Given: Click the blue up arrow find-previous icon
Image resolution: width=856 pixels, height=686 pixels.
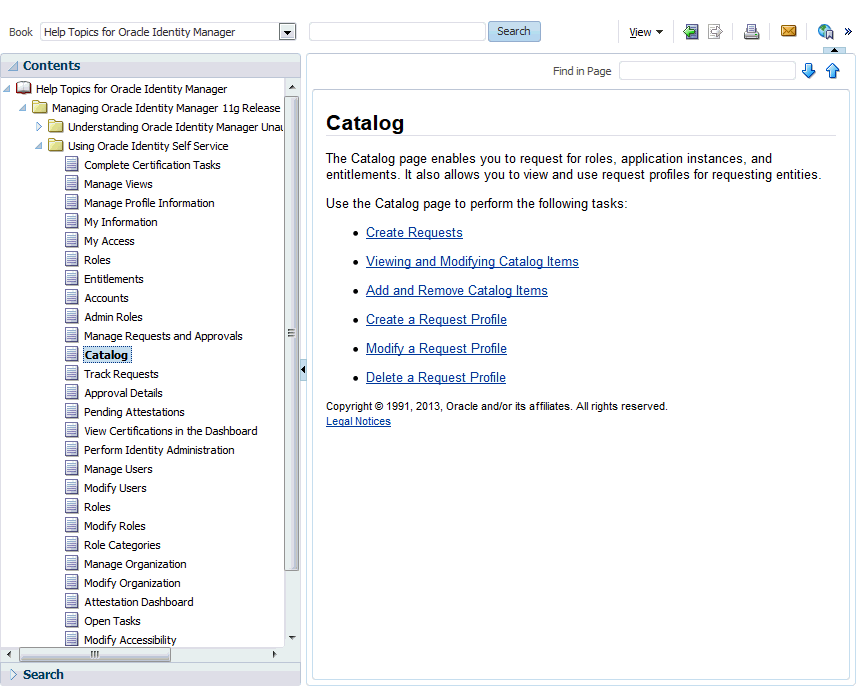Looking at the screenshot, I should pos(833,70).
